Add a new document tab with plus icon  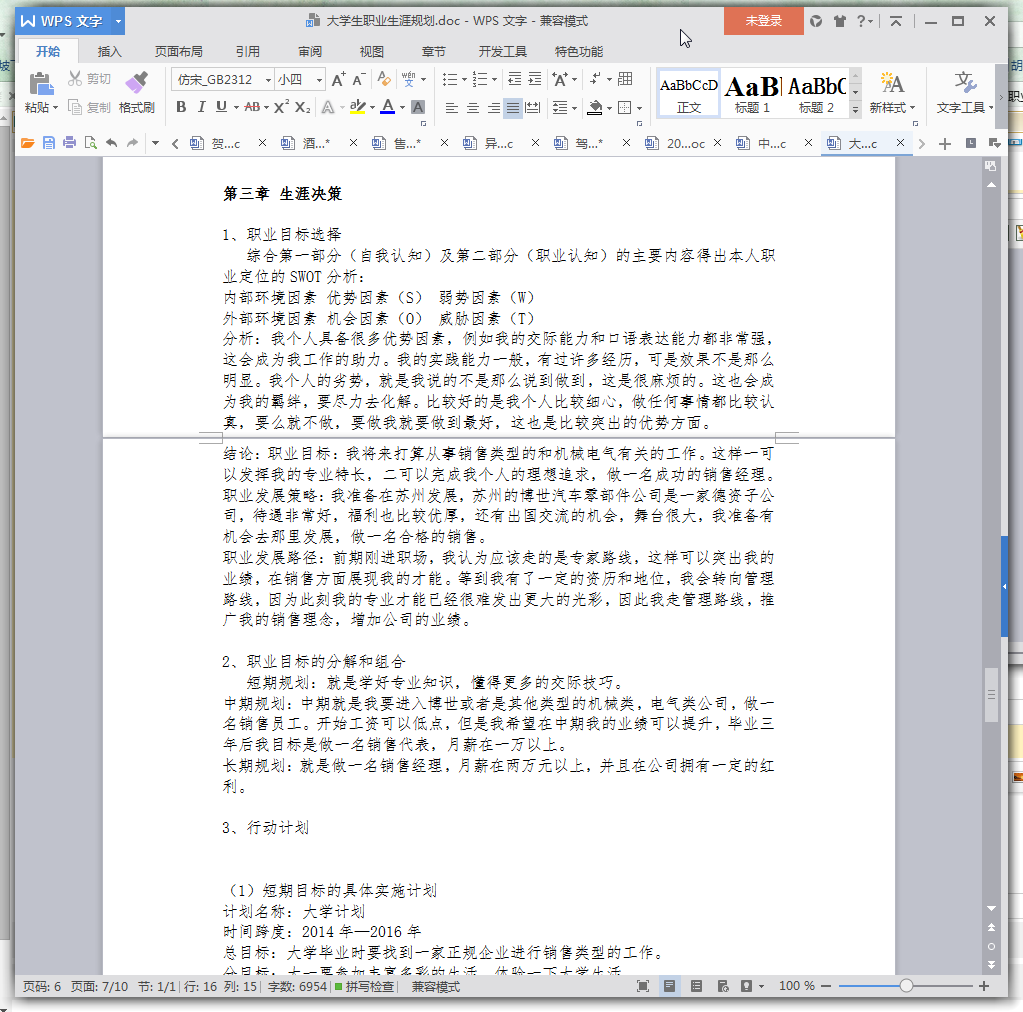click(945, 144)
